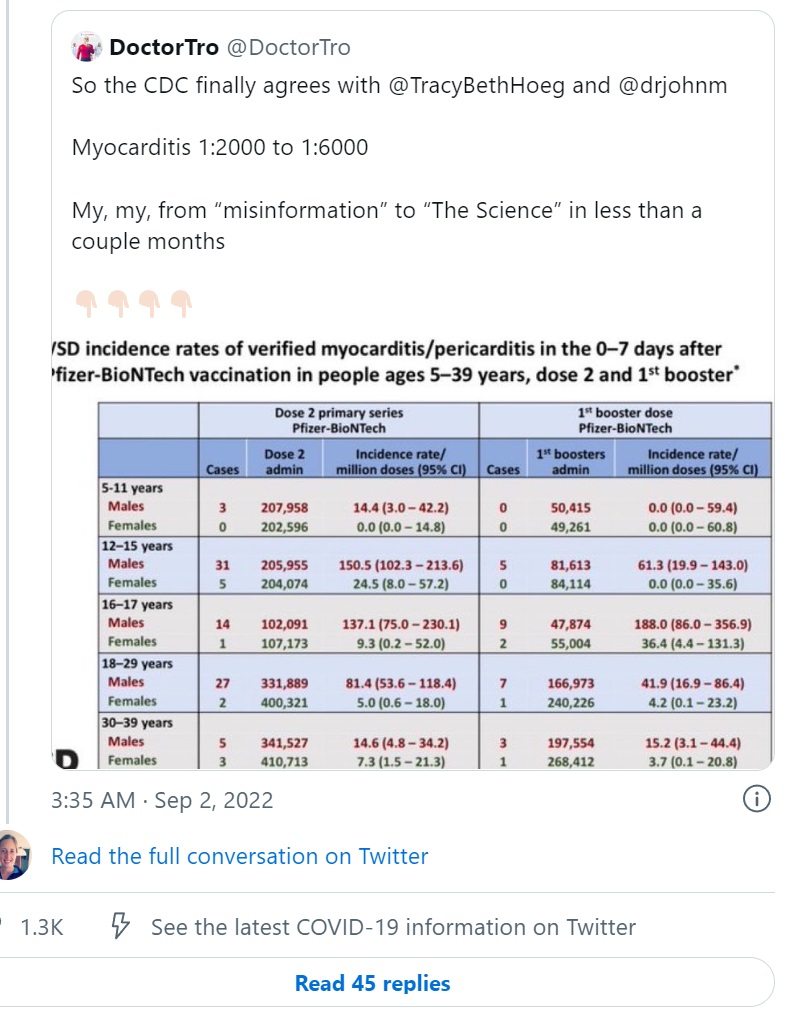
Task: Click the DoctorTro profile avatar
Action: point(86,48)
